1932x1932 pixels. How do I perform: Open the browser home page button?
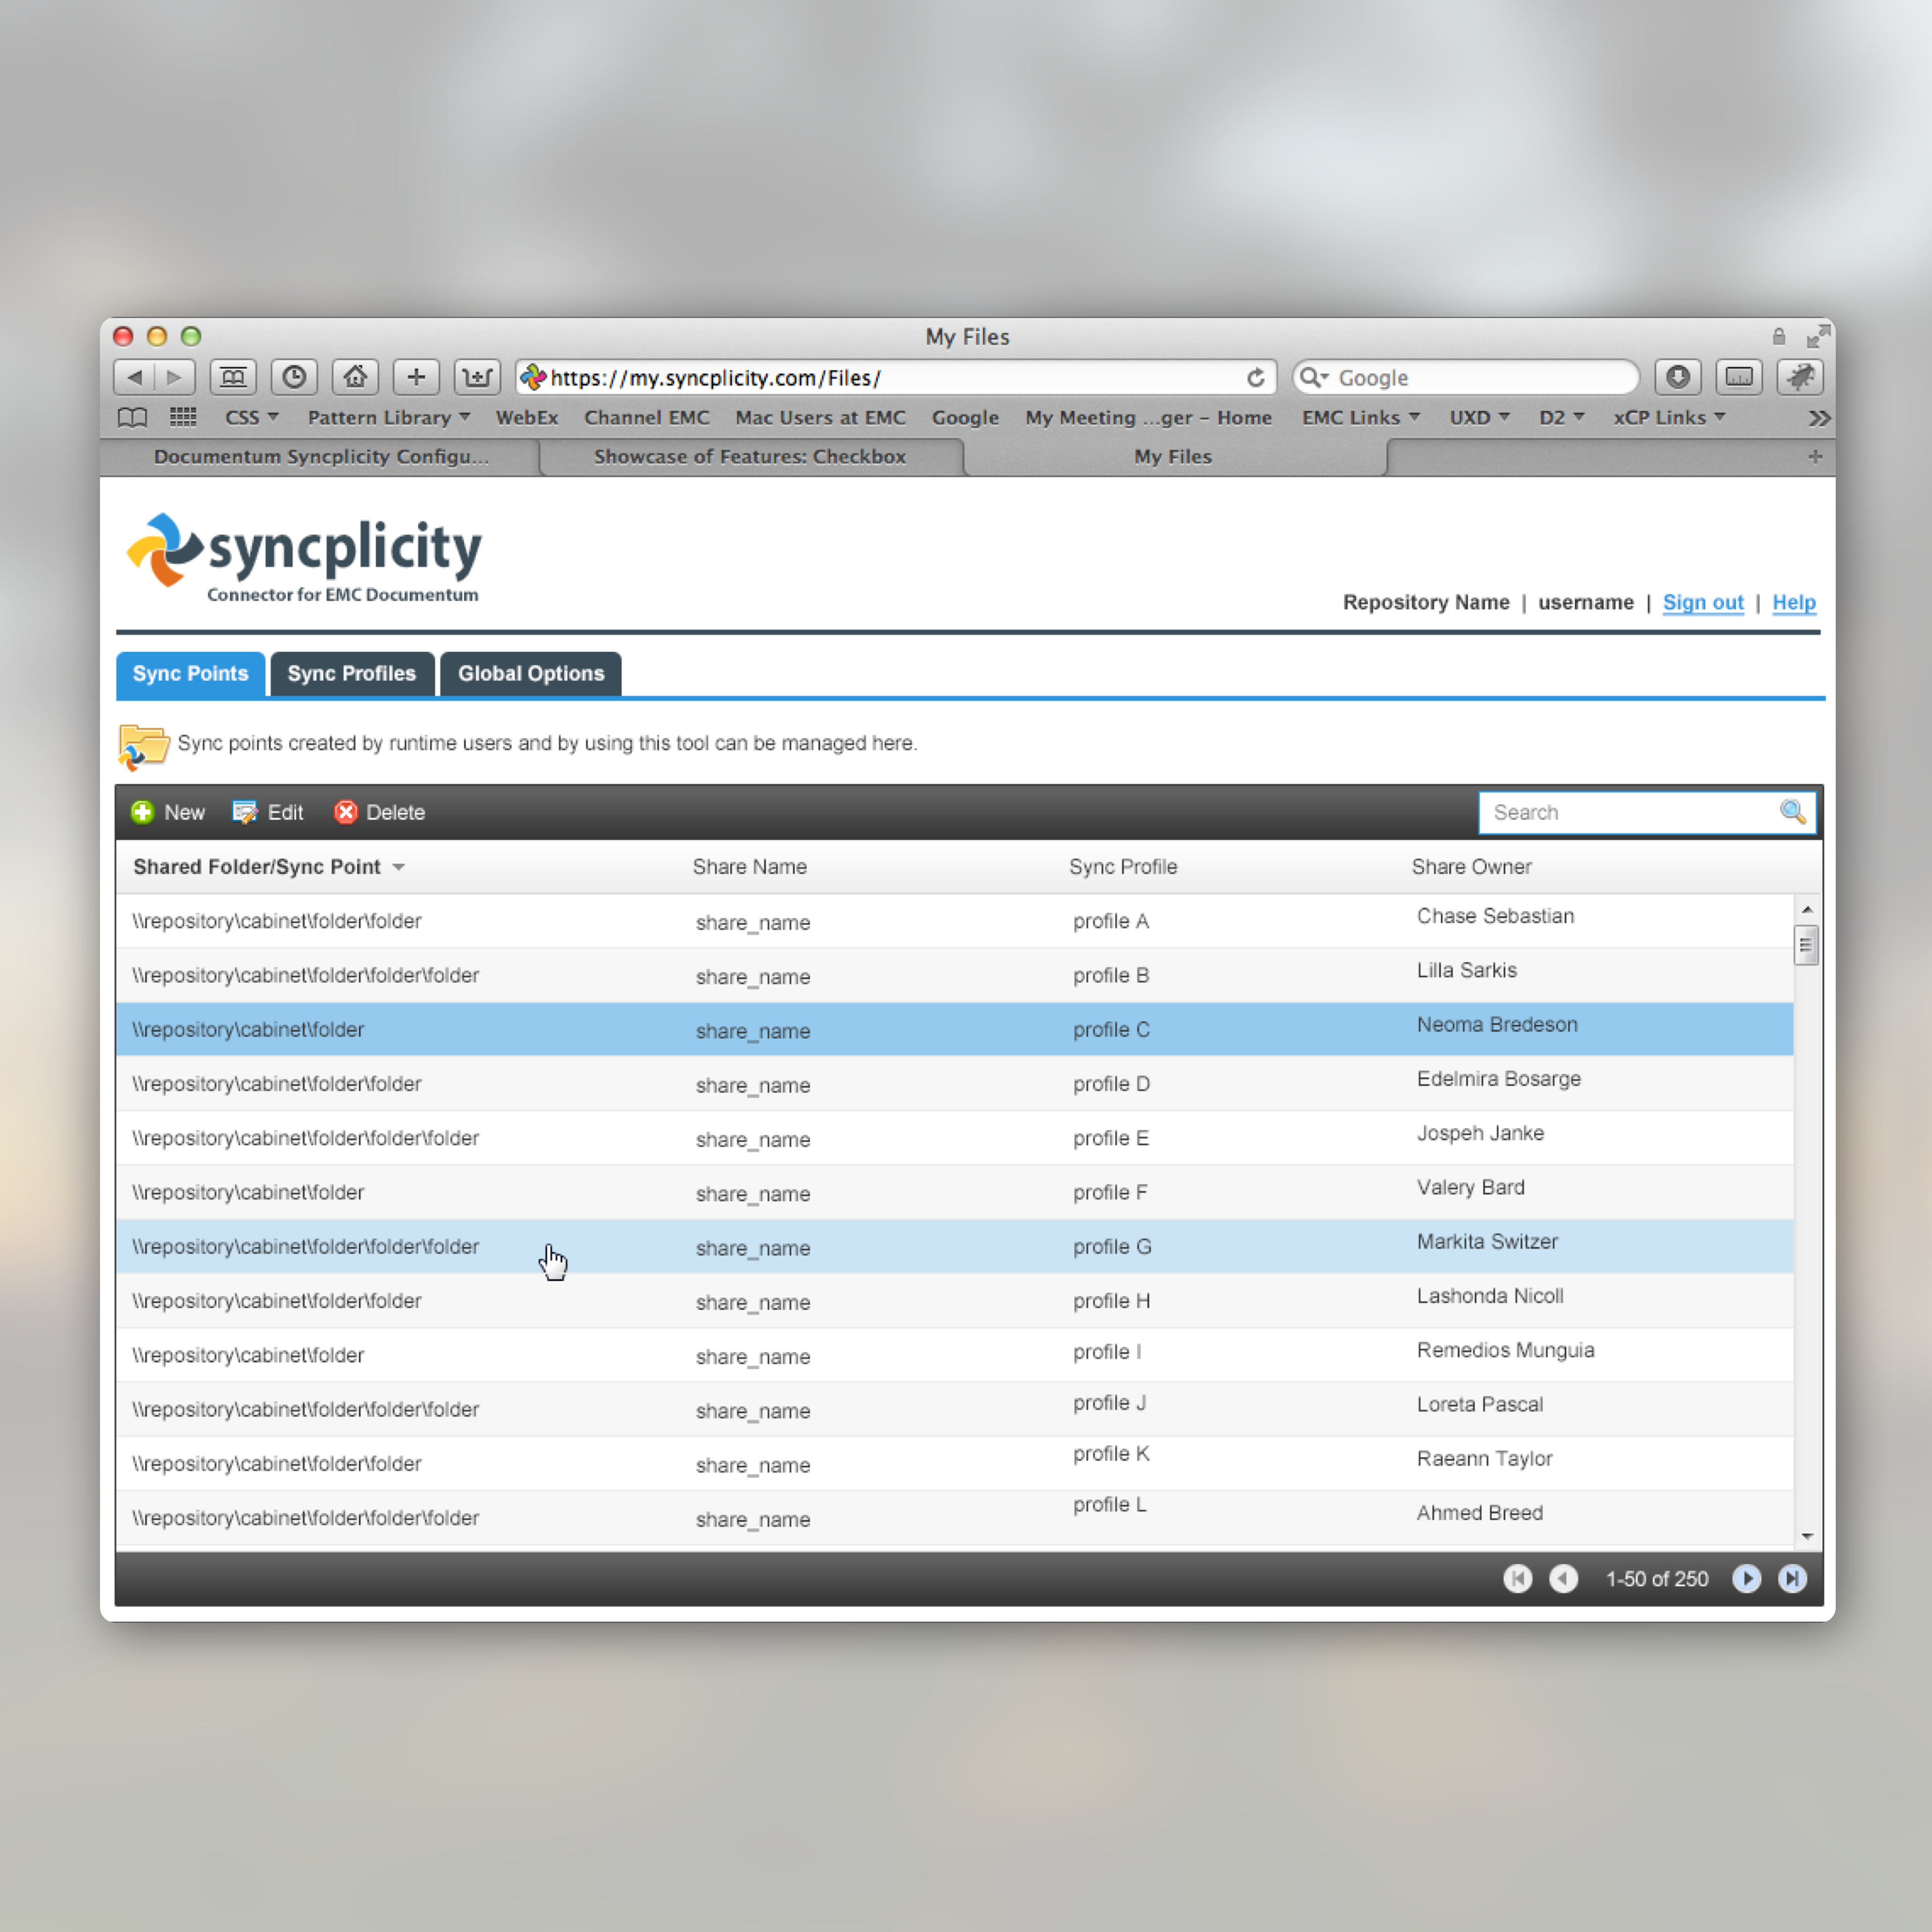pos(355,377)
